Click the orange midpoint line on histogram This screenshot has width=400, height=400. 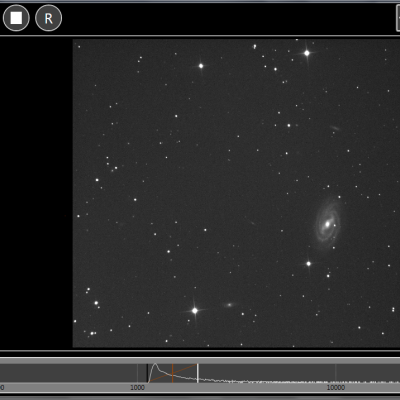pyautogui.click(x=172, y=373)
